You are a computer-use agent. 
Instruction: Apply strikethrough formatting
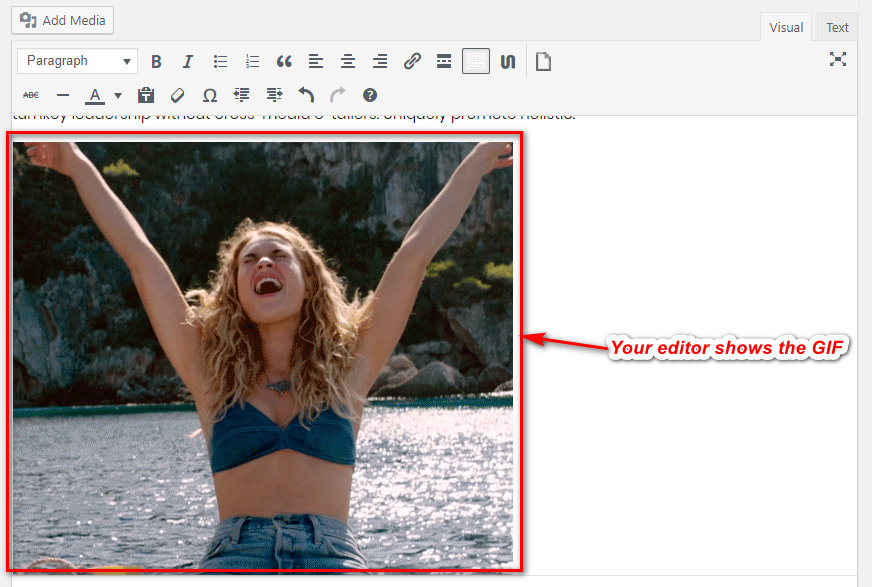pos(31,95)
